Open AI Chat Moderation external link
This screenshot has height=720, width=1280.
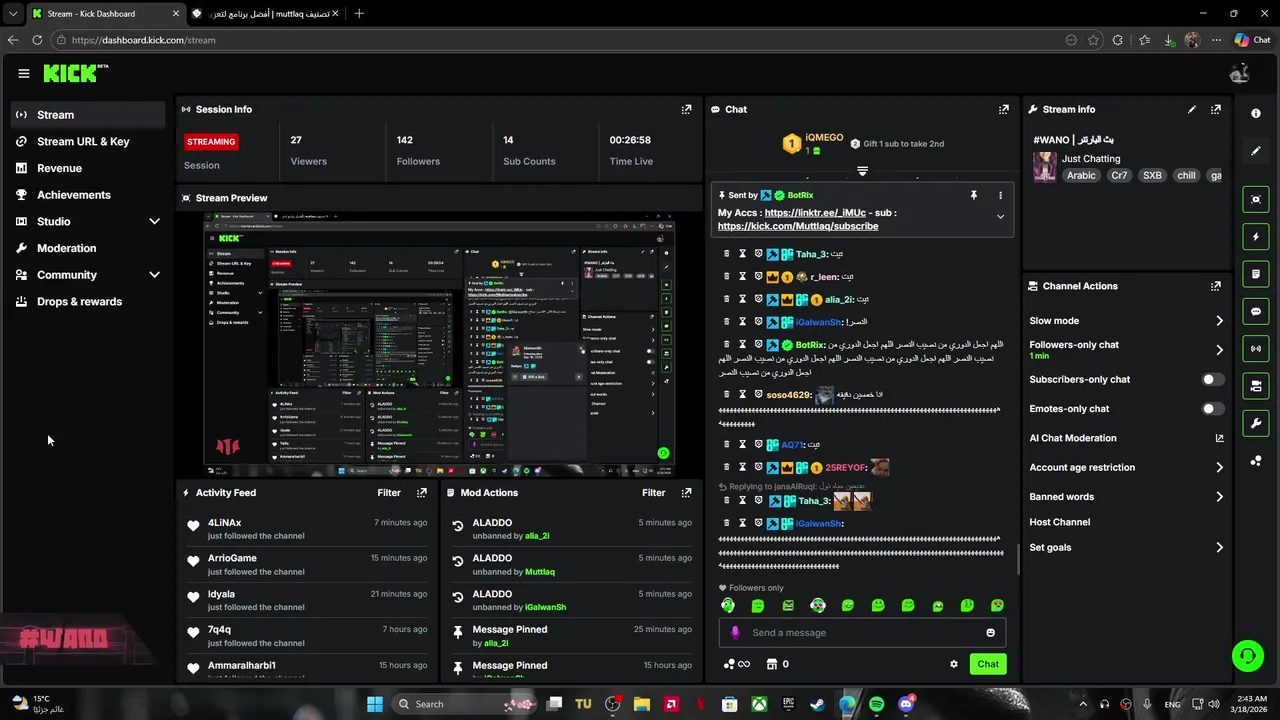point(1219,438)
